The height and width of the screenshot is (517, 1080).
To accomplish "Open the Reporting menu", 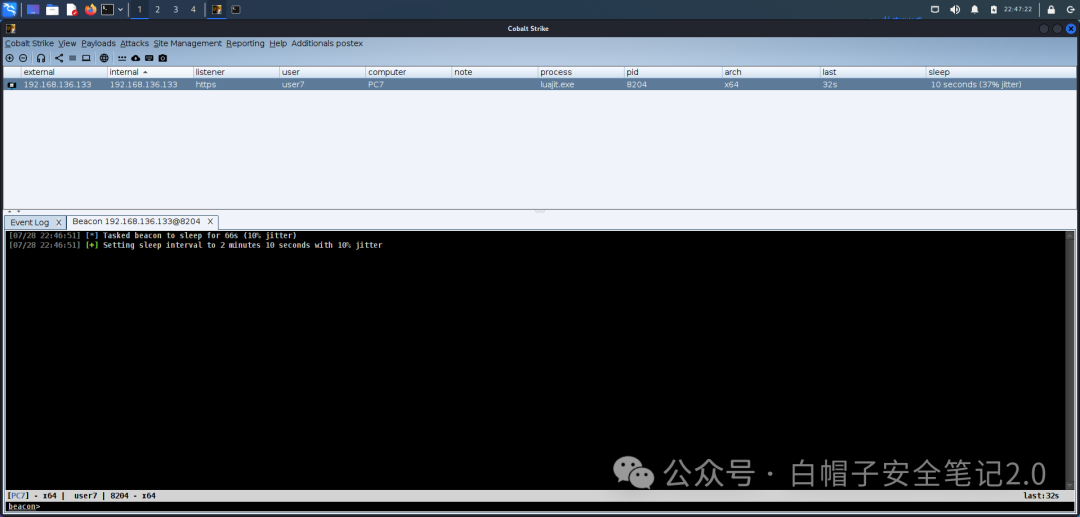I will tap(245, 43).
